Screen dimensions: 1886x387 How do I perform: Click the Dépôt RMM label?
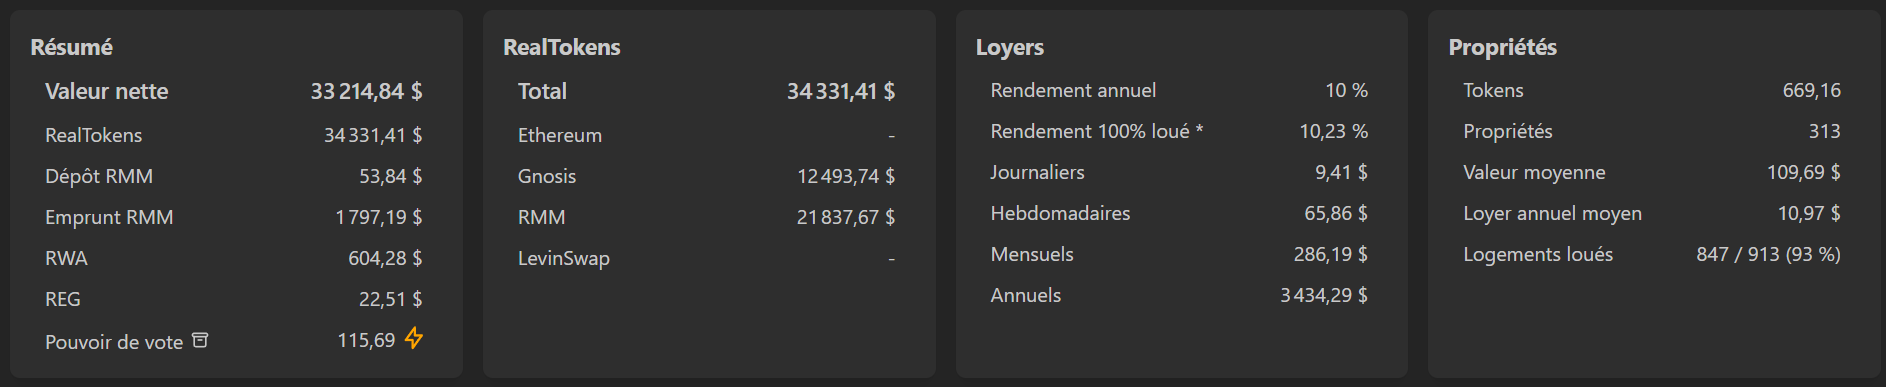(x=99, y=176)
